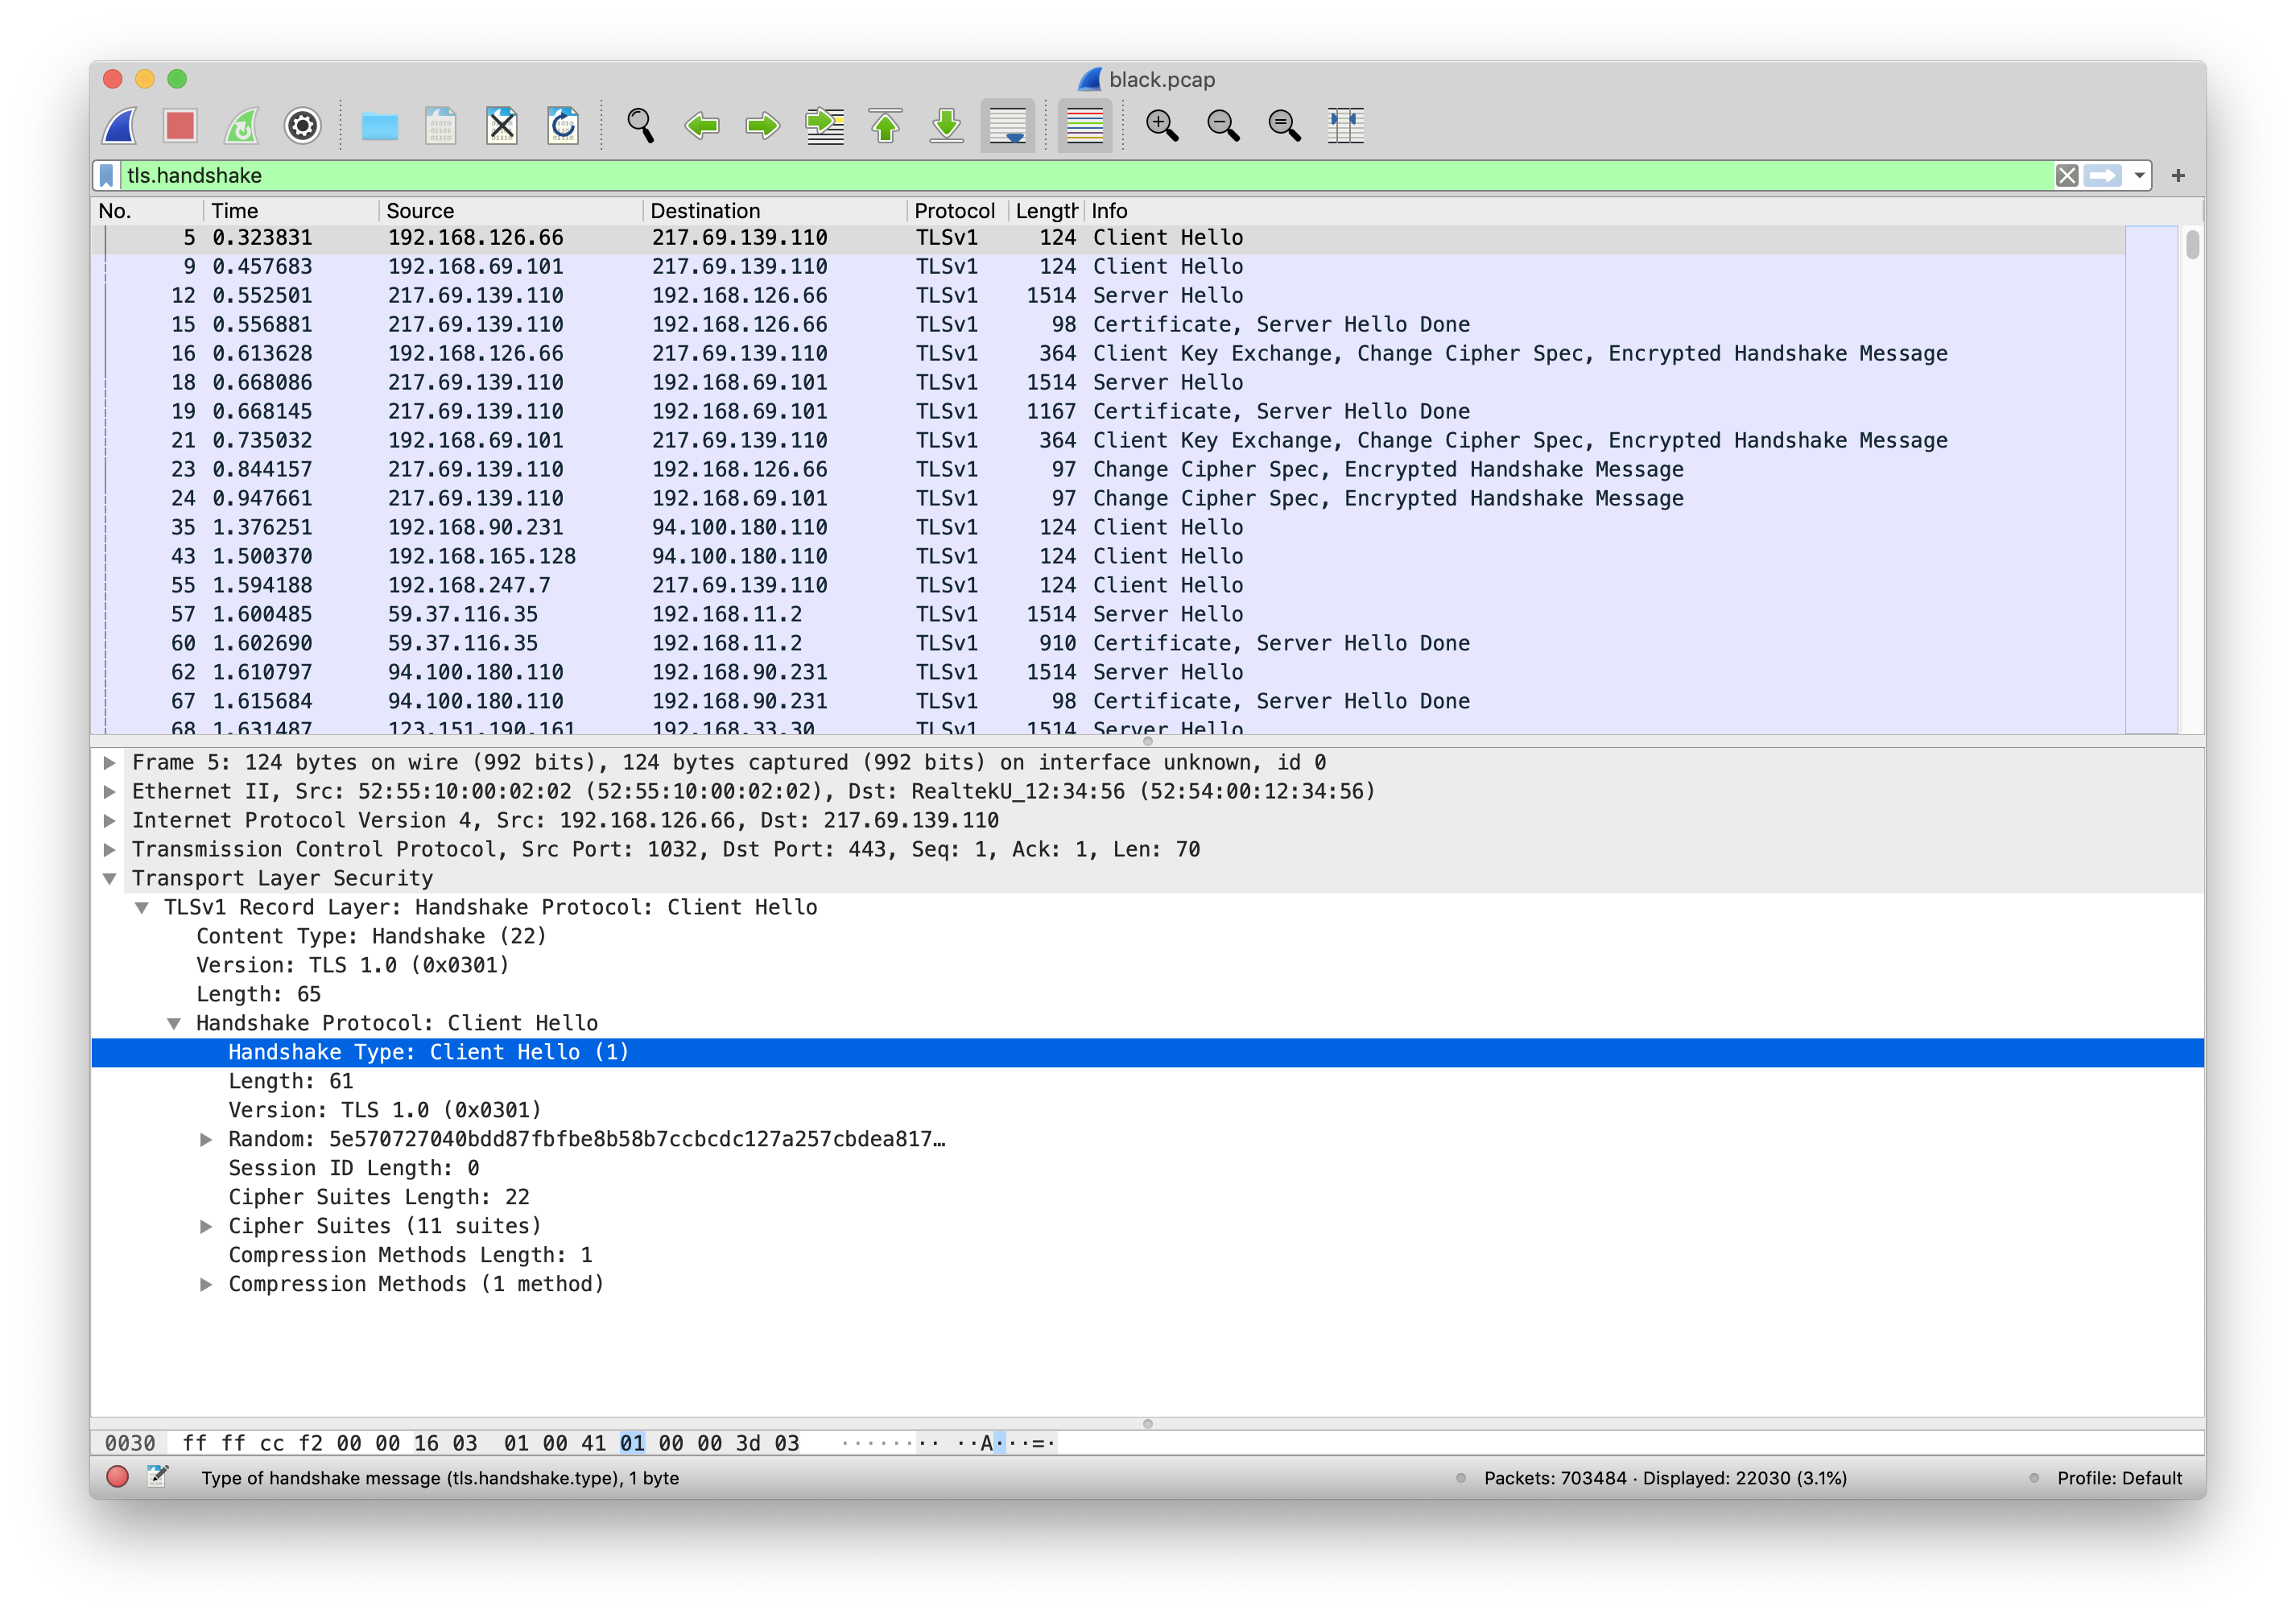Click the start capture shark fin icon
Viewport: 2296px width, 1618px height.
[x=120, y=126]
